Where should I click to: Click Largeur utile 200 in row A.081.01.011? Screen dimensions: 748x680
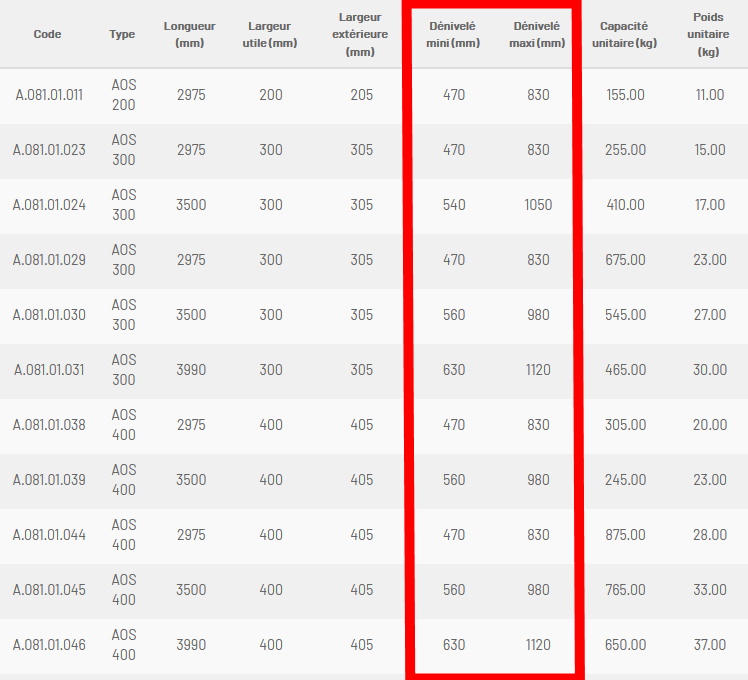pos(271,95)
